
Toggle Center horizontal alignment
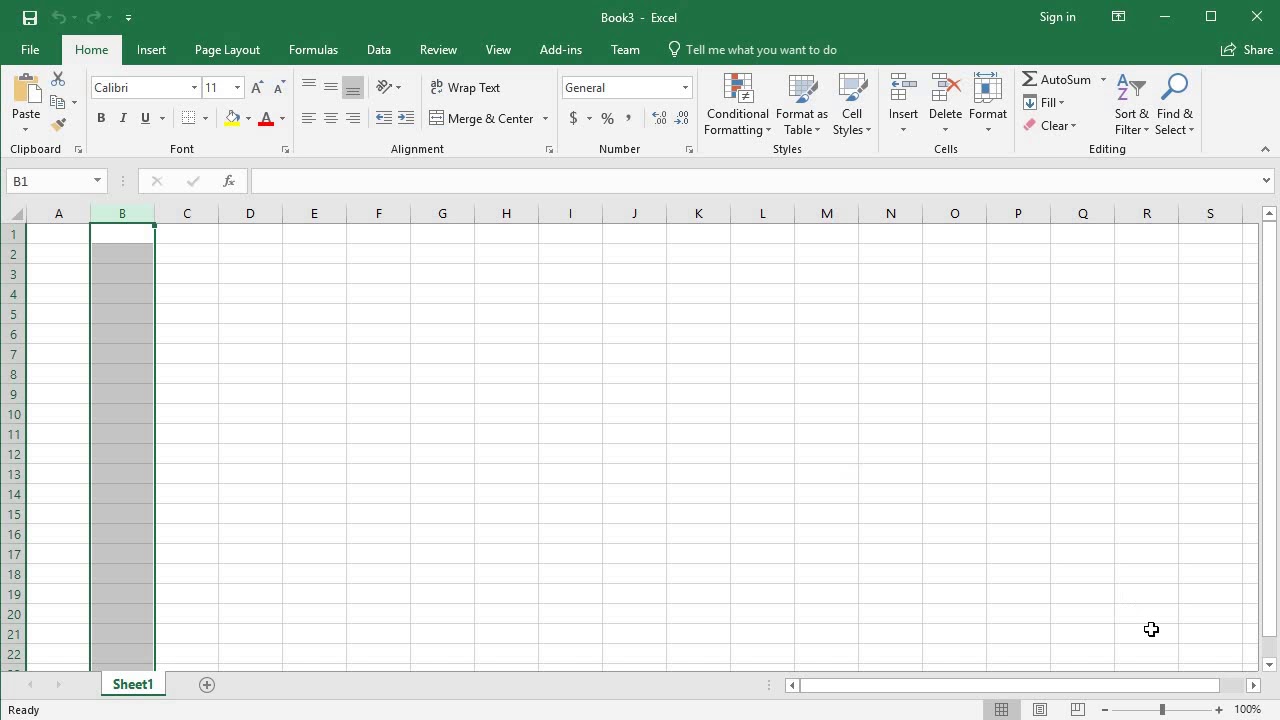pyautogui.click(x=331, y=118)
